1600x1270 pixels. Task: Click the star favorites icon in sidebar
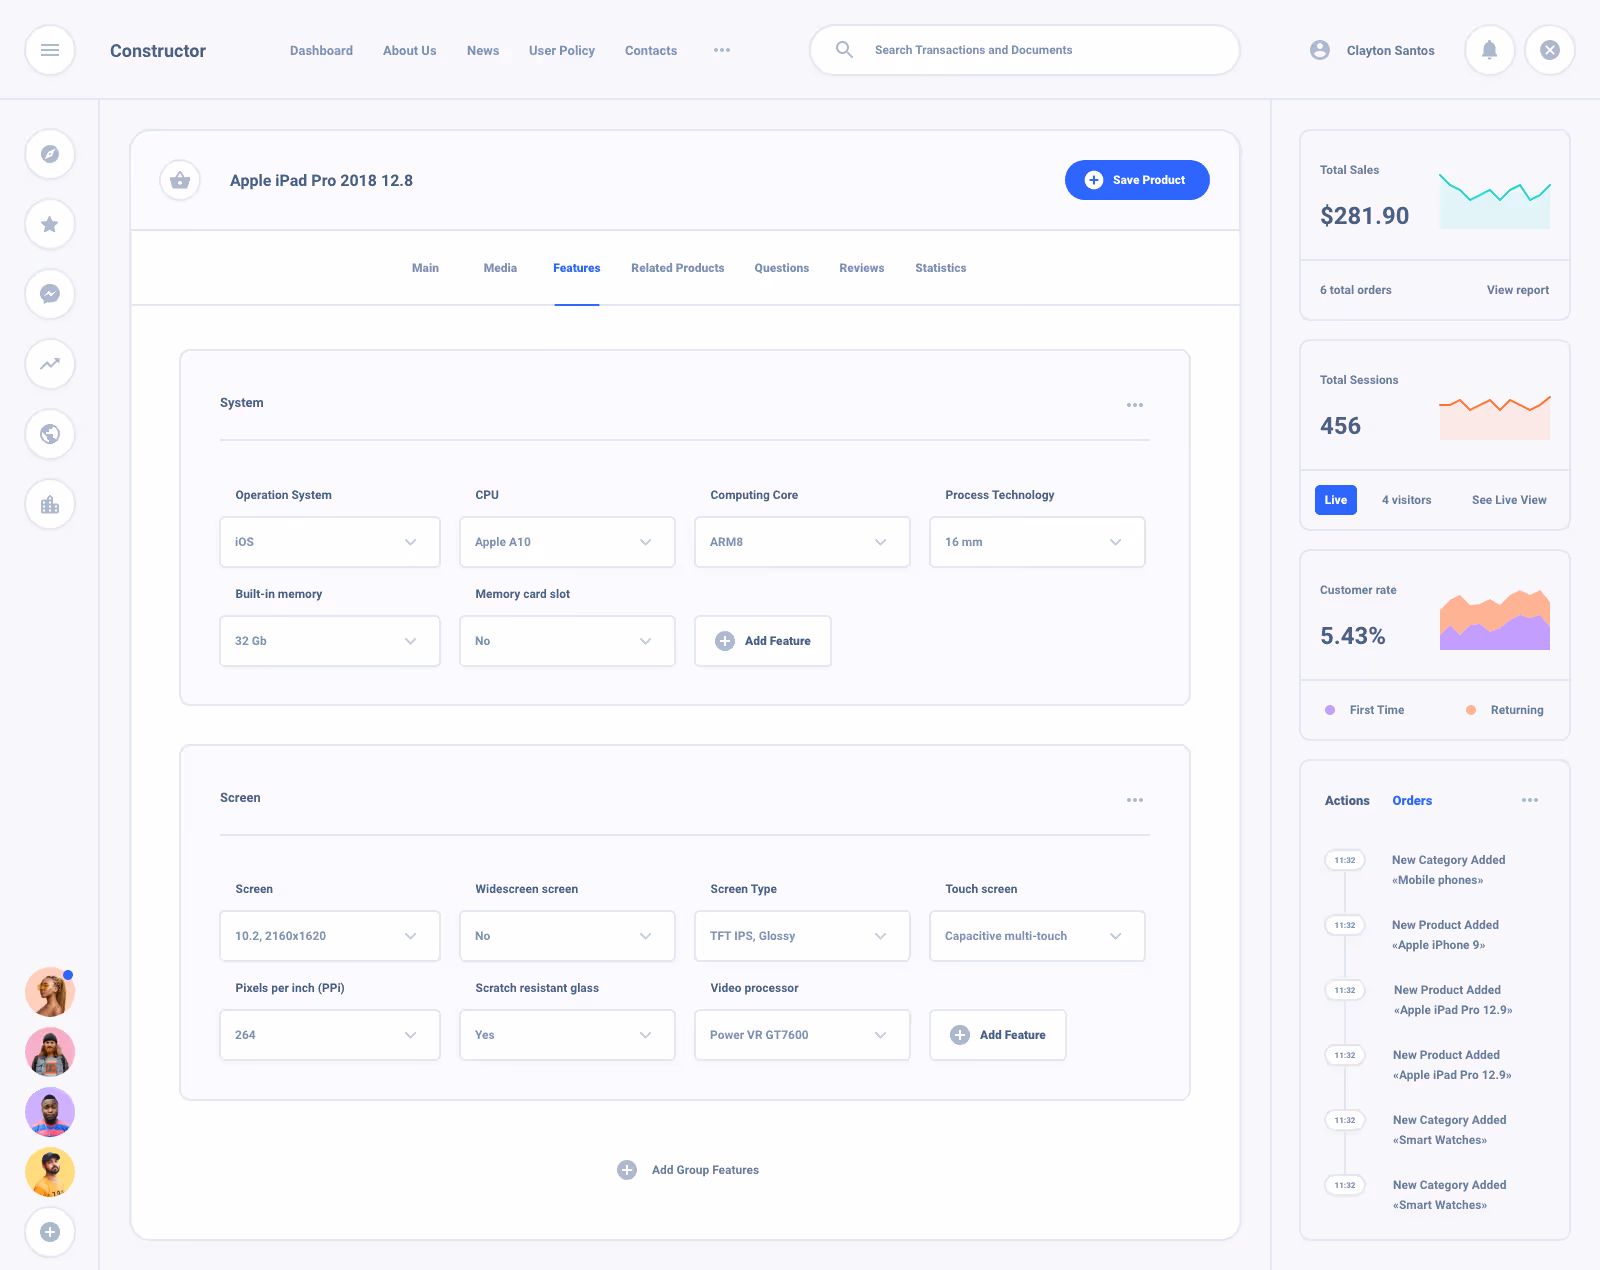pyautogui.click(x=49, y=224)
